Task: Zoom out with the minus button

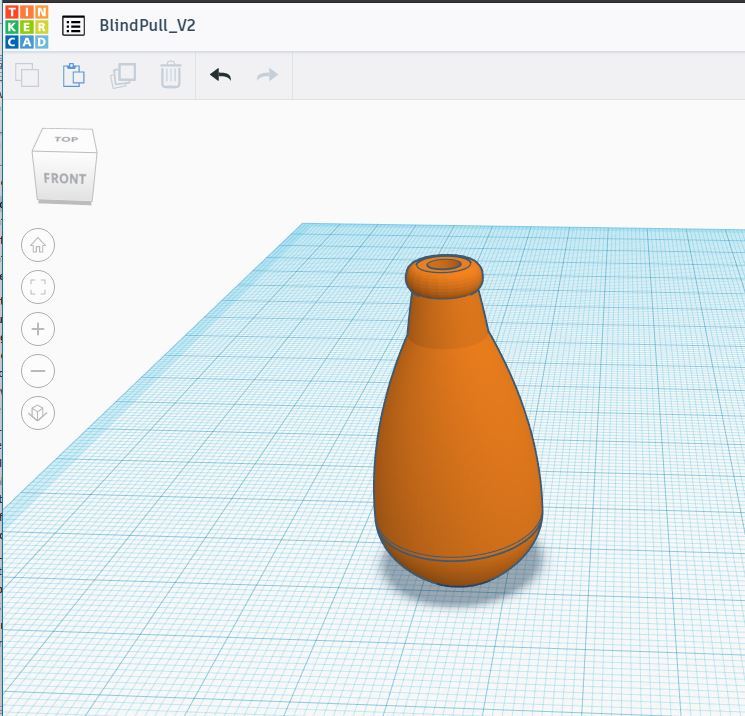Action: click(x=38, y=371)
